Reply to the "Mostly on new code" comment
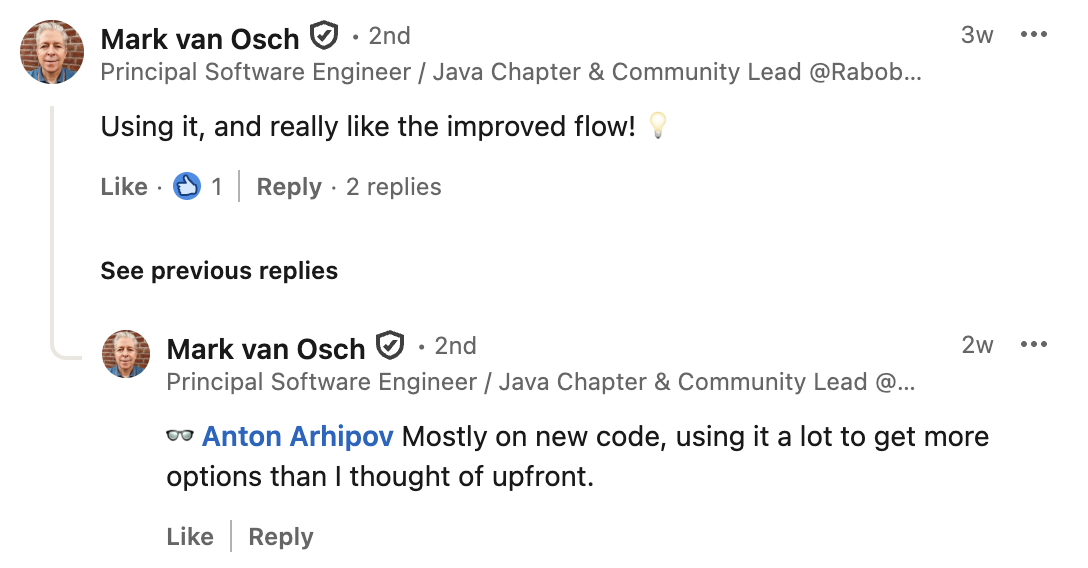The image size is (1088, 568). [x=281, y=537]
